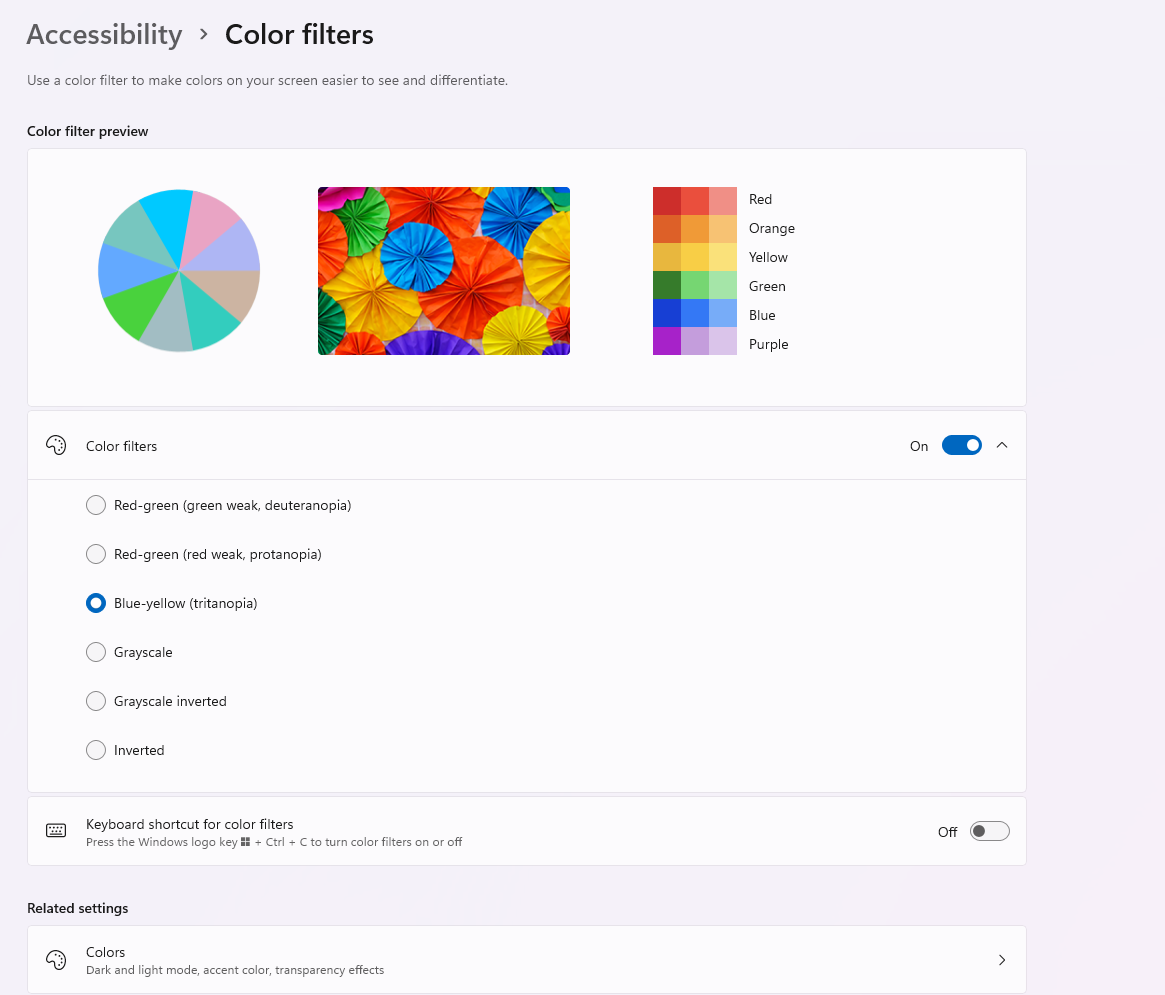
Task: Click the keyboard icon on the shortcut row
Action: click(55, 830)
